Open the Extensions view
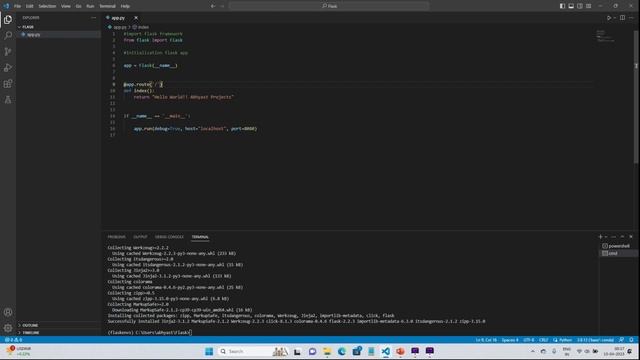This screenshot has height=360, width=640. coord(8,84)
